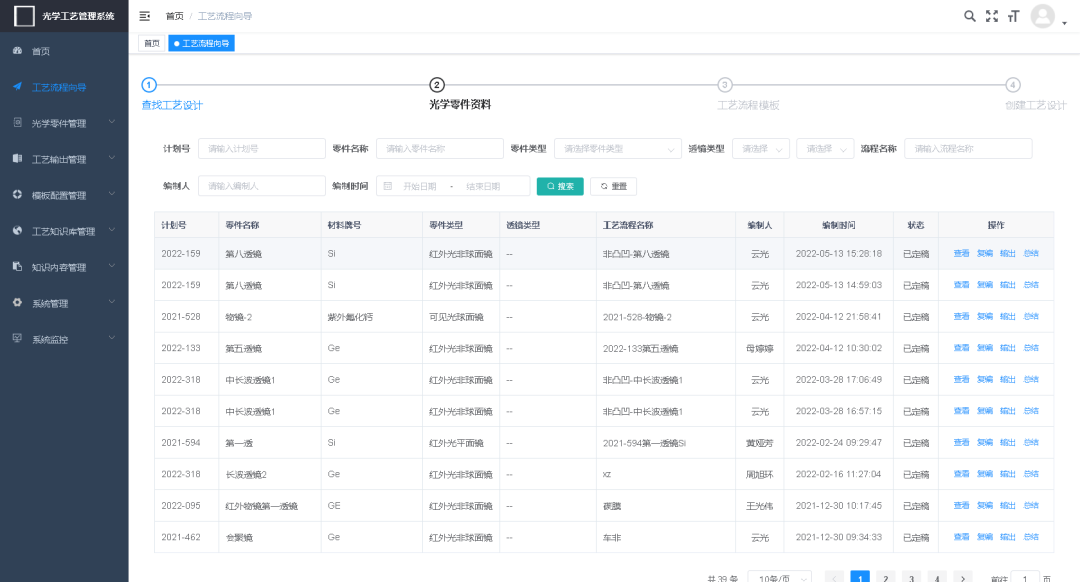
Task: Open the first 透镜类型 dropdown
Action: (x=761, y=149)
